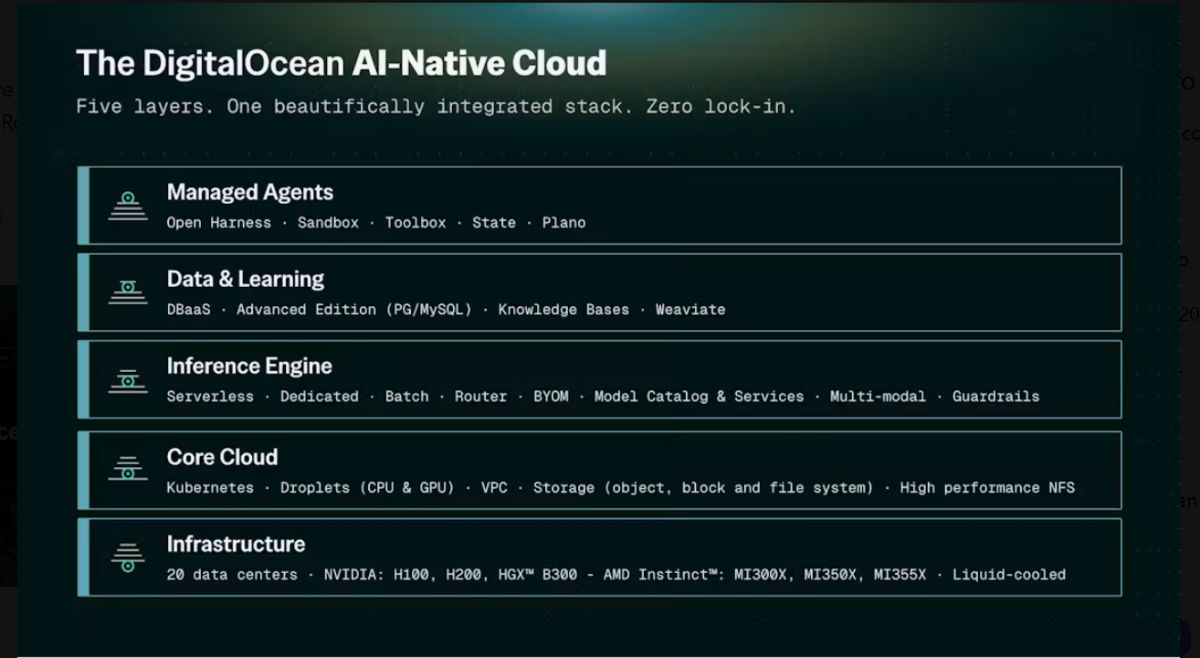This screenshot has width=1200, height=658.
Task: Click 'Open Harness' in Managed Agents row
Action: pos(219,222)
